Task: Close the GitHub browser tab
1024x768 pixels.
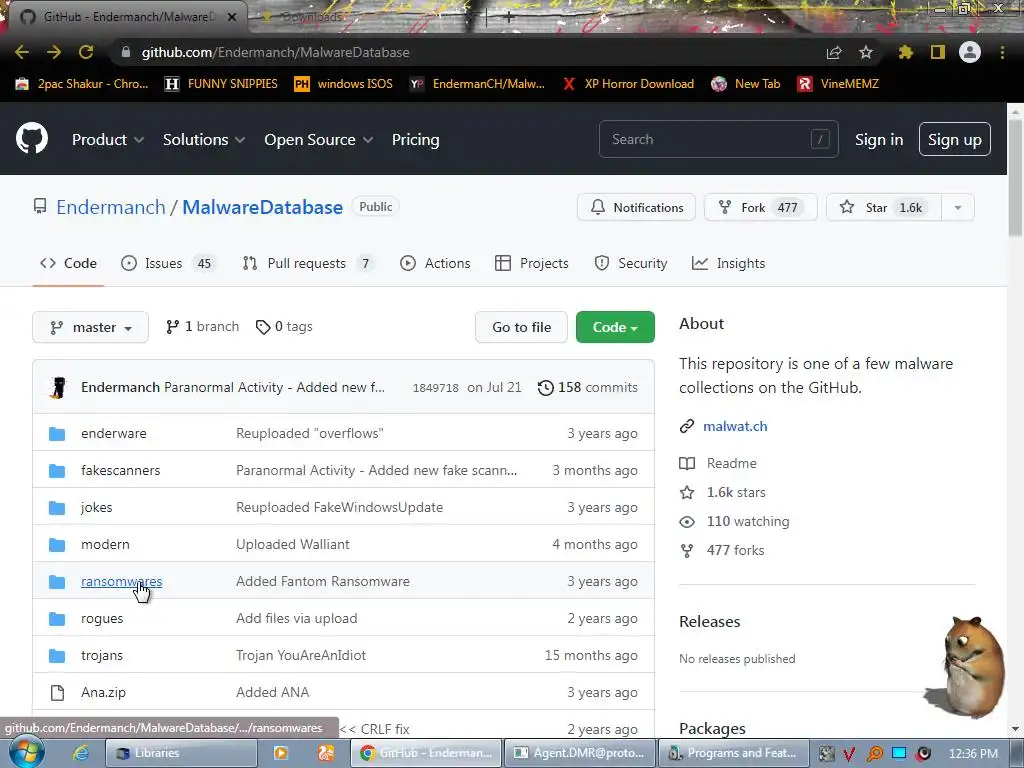Action: coord(232,17)
